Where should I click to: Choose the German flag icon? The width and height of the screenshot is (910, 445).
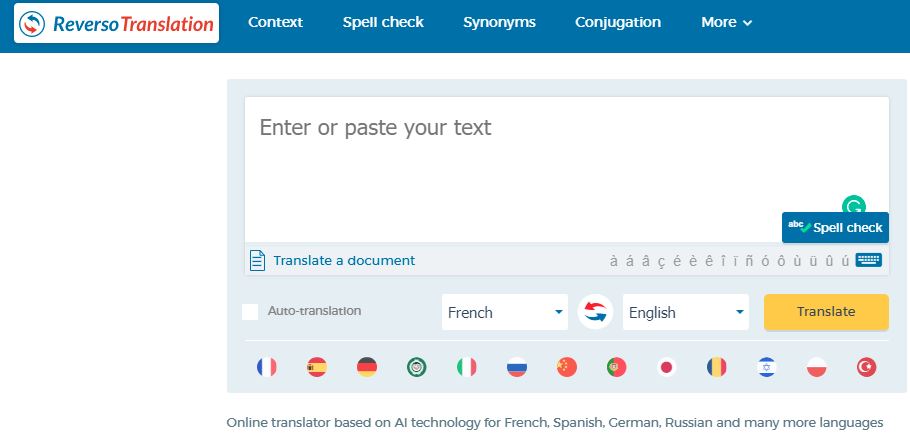click(367, 367)
